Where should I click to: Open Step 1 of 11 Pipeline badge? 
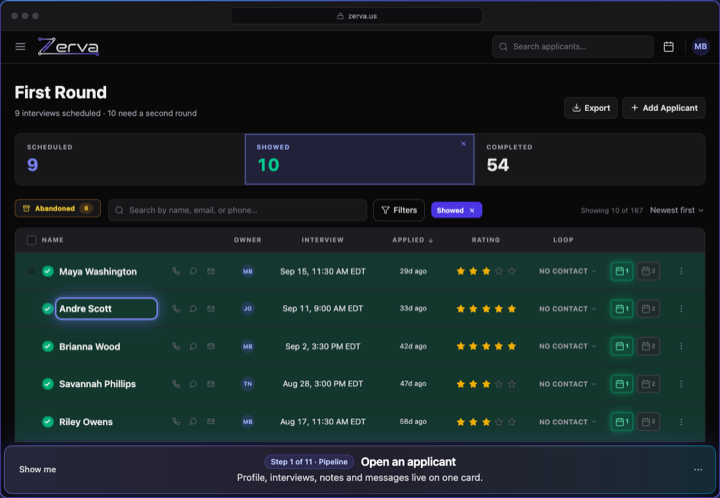309,462
